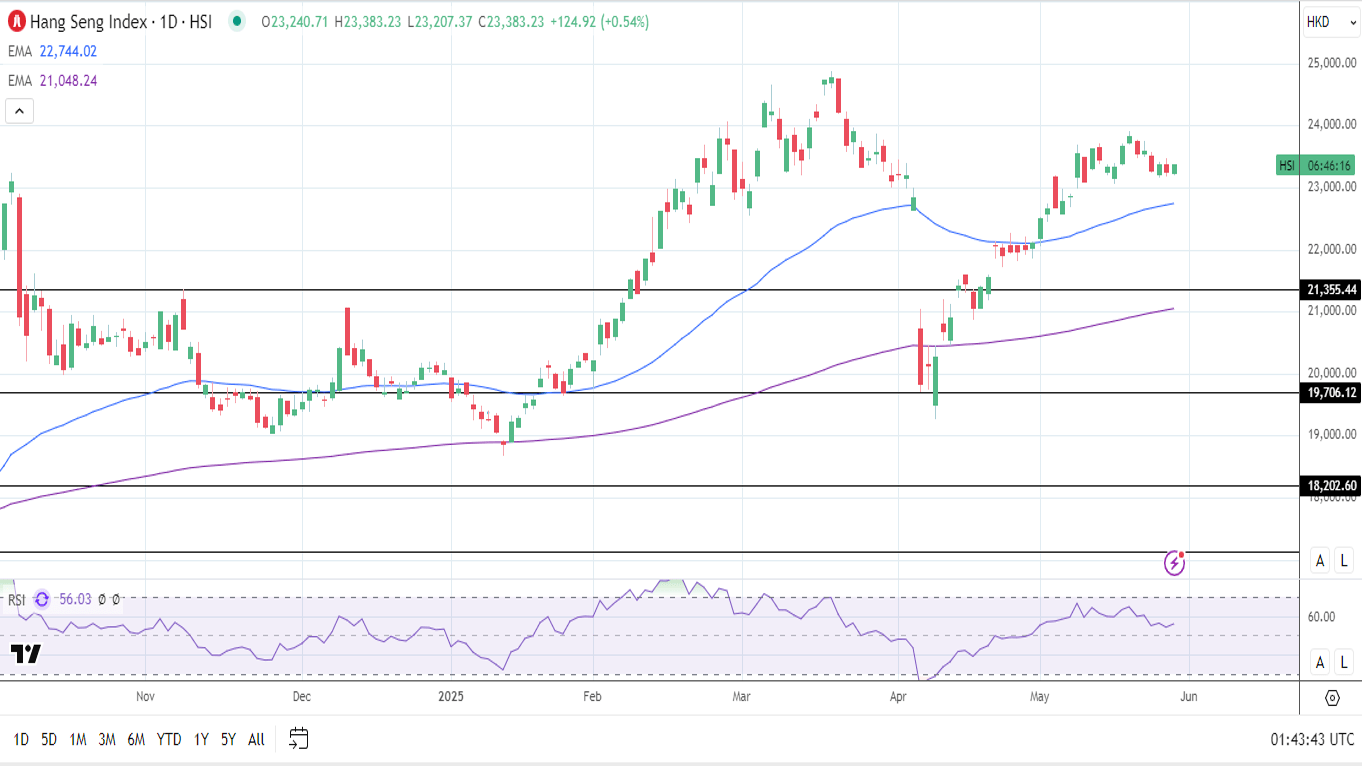
Task: Select the 3M time range
Action: click(x=107, y=740)
